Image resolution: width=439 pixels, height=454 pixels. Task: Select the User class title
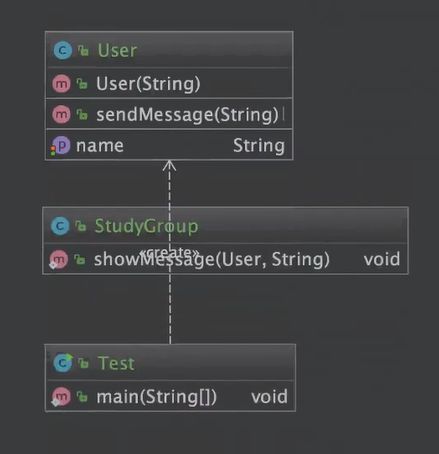tap(117, 51)
